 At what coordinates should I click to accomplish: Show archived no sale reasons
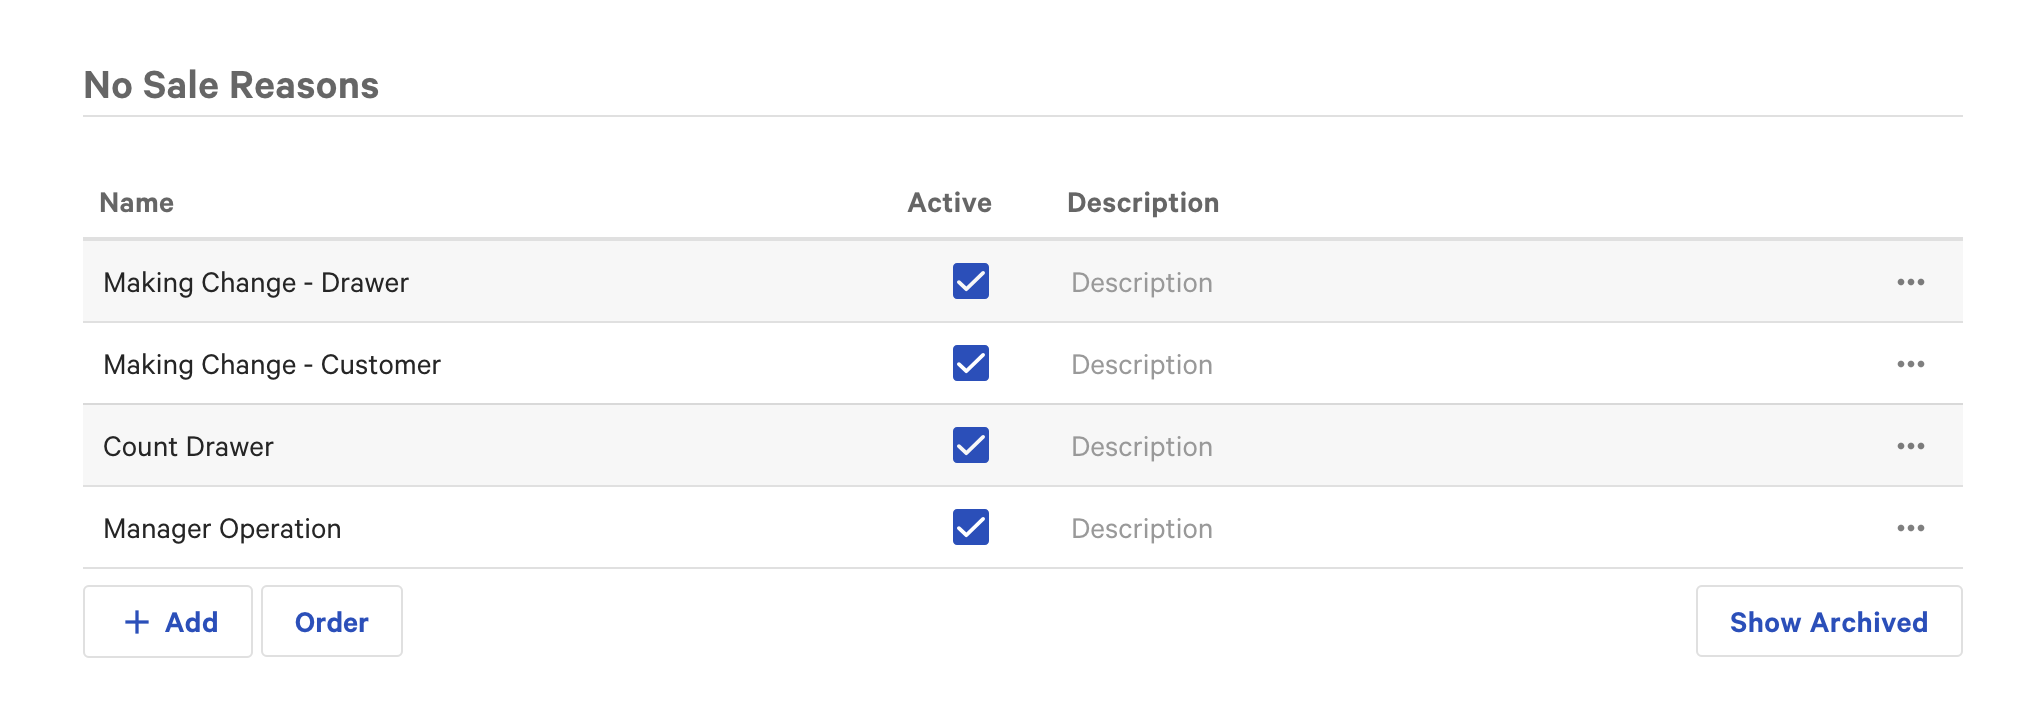tap(1829, 621)
